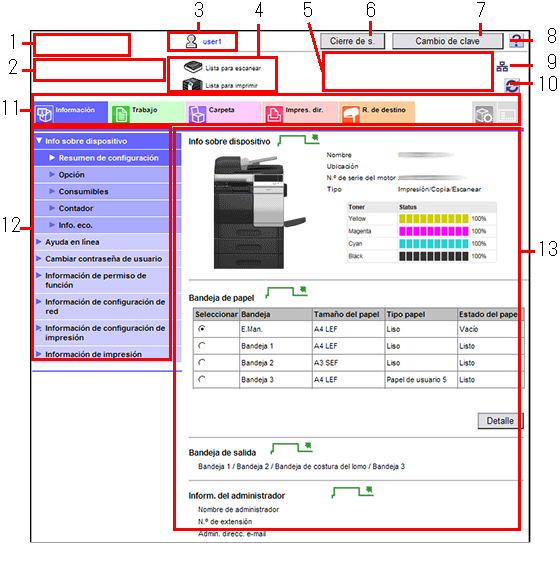Switch to the R. de destino tab
The height and width of the screenshot is (572, 560).
pyautogui.click(x=377, y=113)
